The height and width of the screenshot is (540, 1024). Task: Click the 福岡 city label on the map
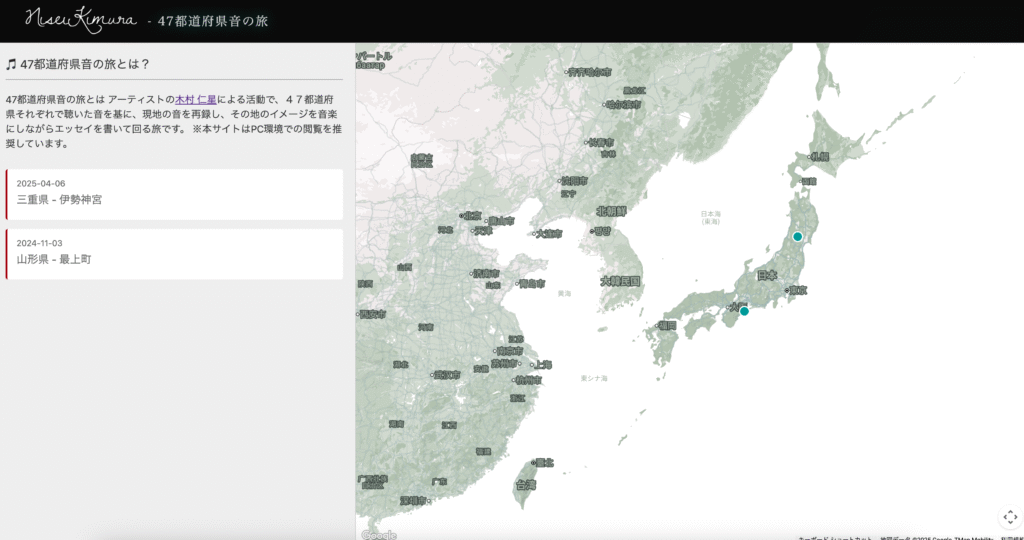(666, 325)
